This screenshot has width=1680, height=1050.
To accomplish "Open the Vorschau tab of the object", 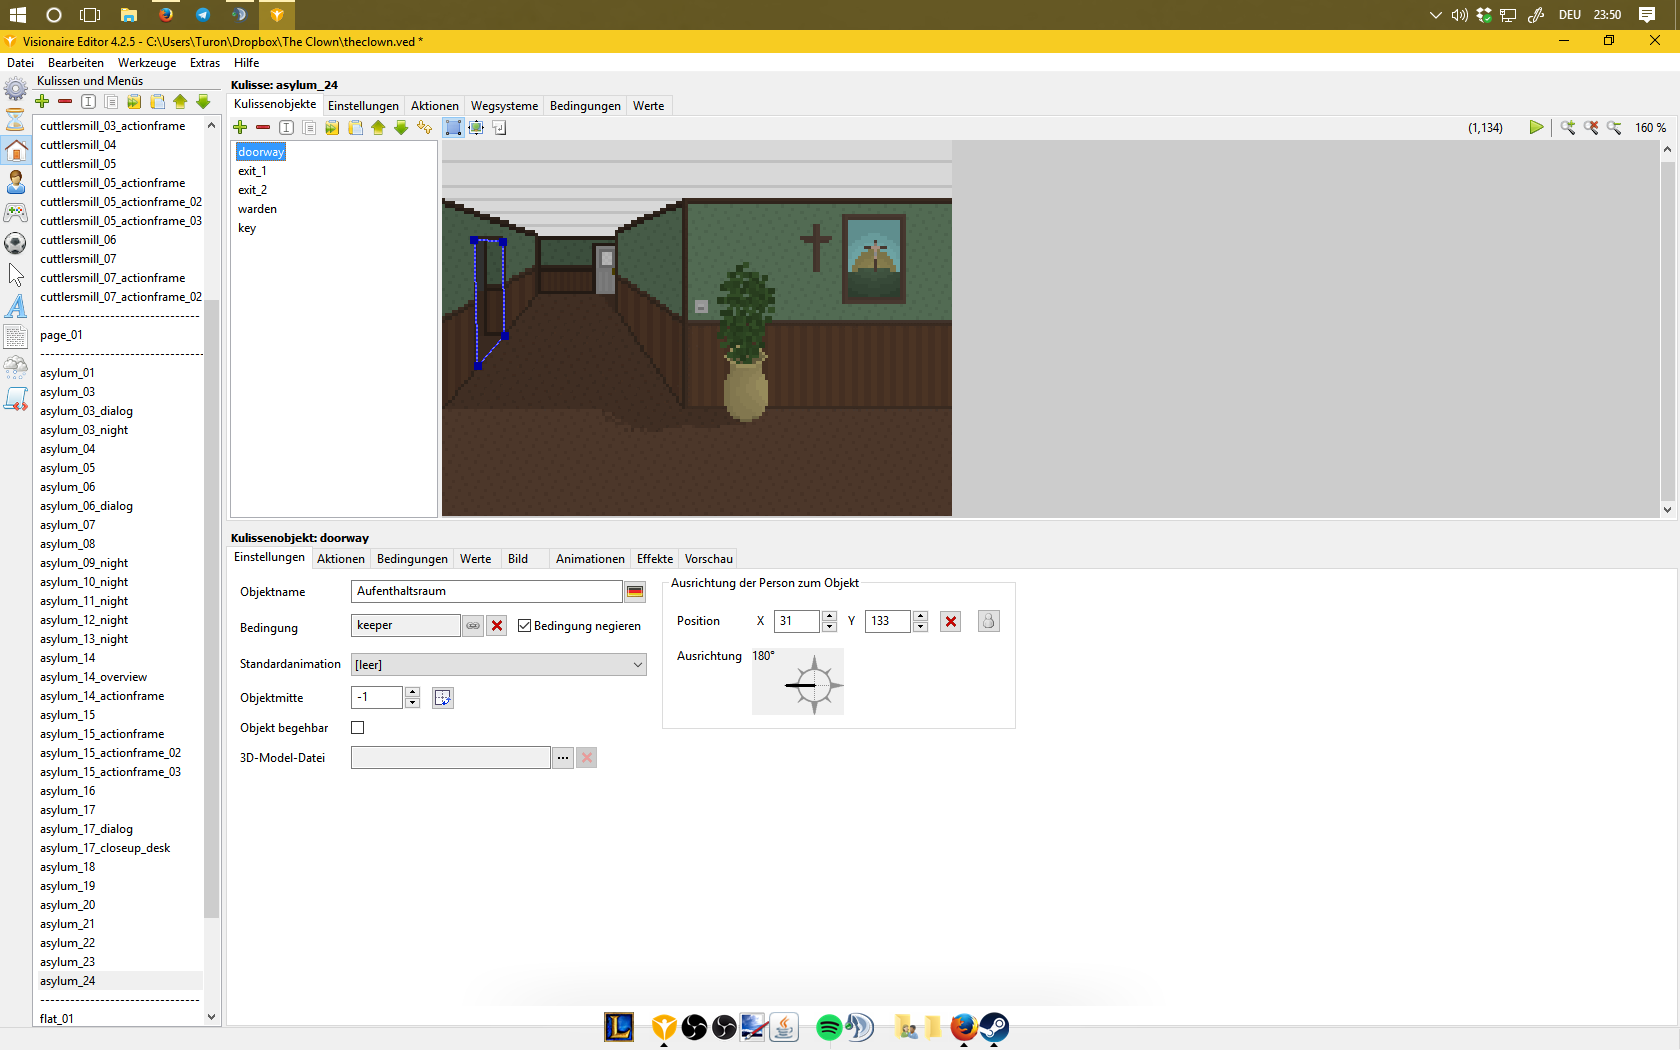I will [709, 559].
